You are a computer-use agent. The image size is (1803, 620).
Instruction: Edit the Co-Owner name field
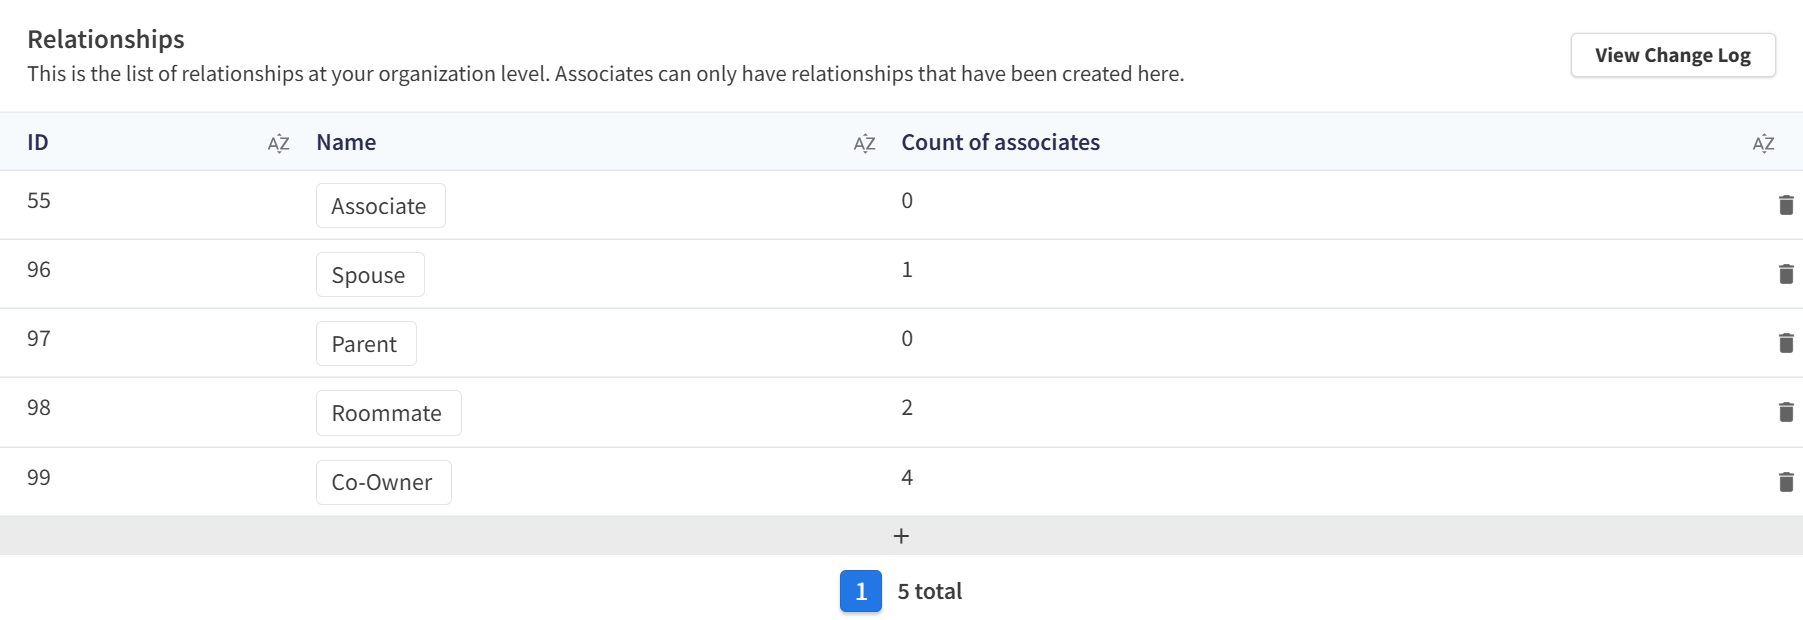(383, 482)
